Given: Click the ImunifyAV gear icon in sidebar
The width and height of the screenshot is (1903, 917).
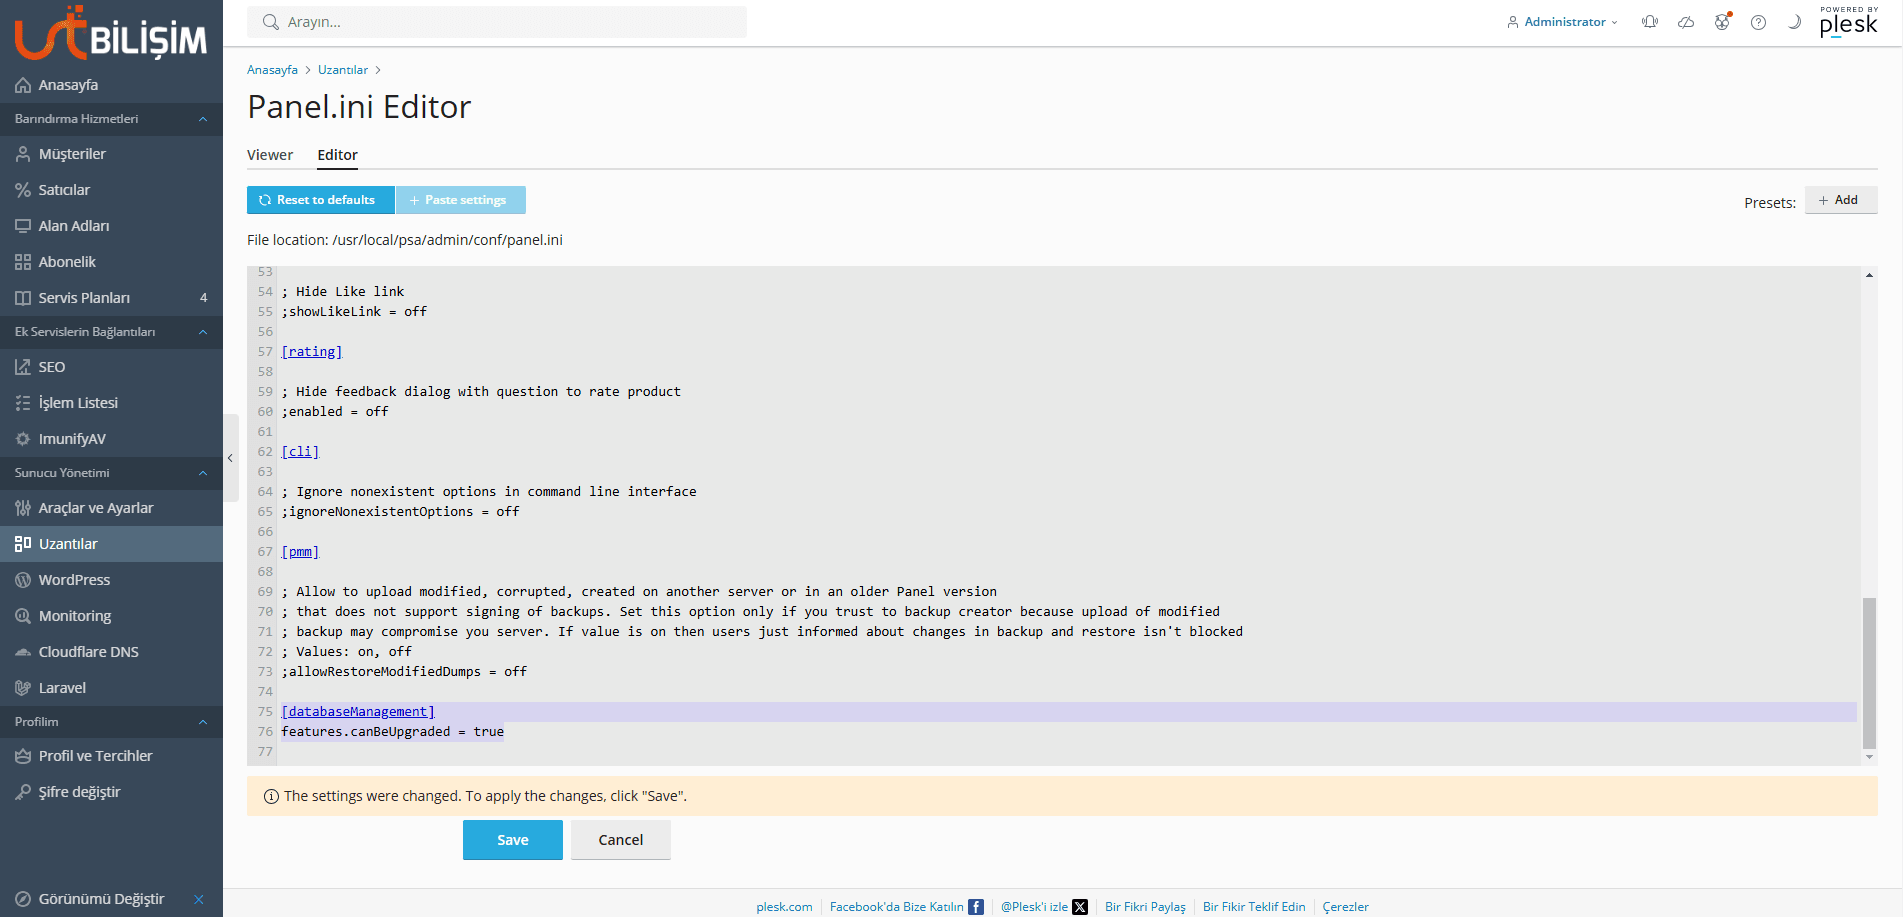Looking at the screenshot, I should tap(23, 439).
